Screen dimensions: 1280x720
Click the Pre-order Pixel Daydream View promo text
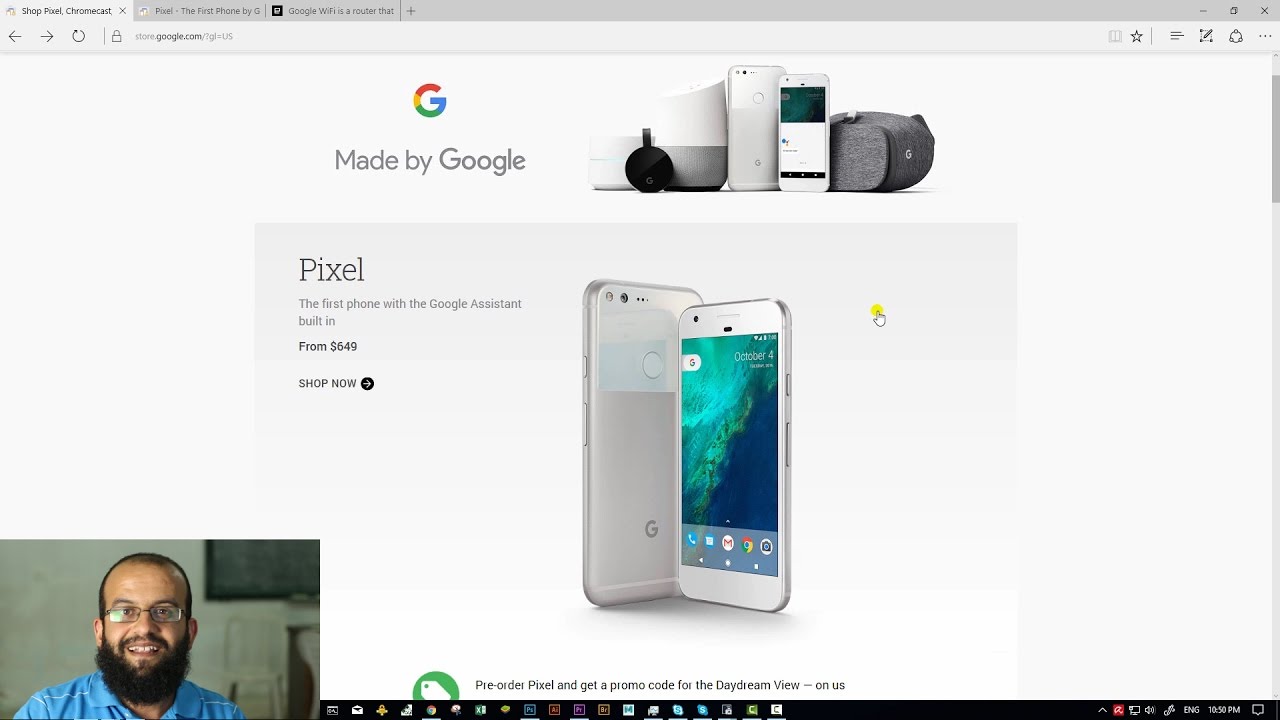click(660, 685)
